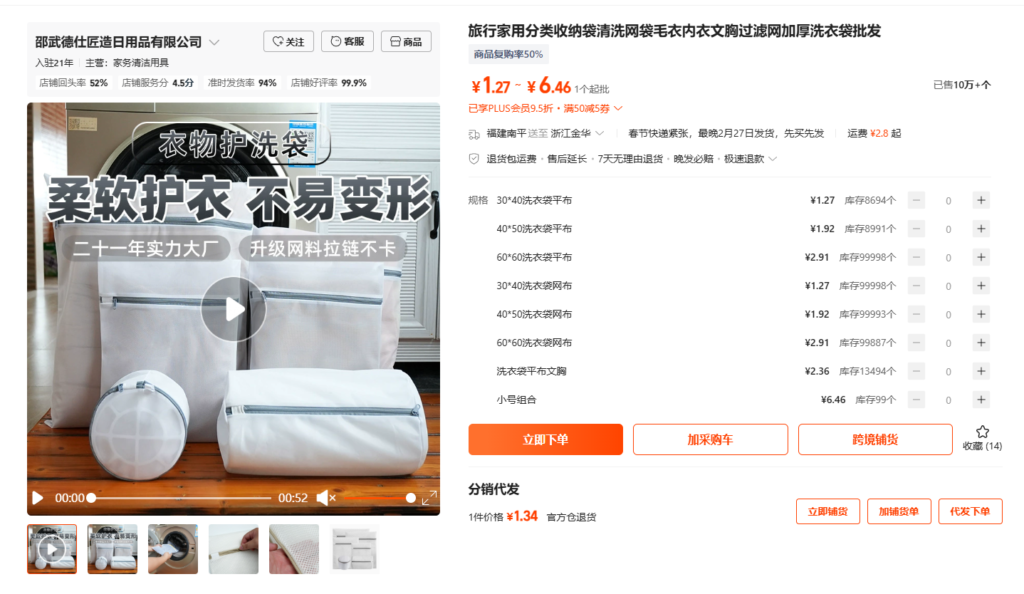Decrease quantity for 60*60洗衣袋网布

tap(916, 343)
